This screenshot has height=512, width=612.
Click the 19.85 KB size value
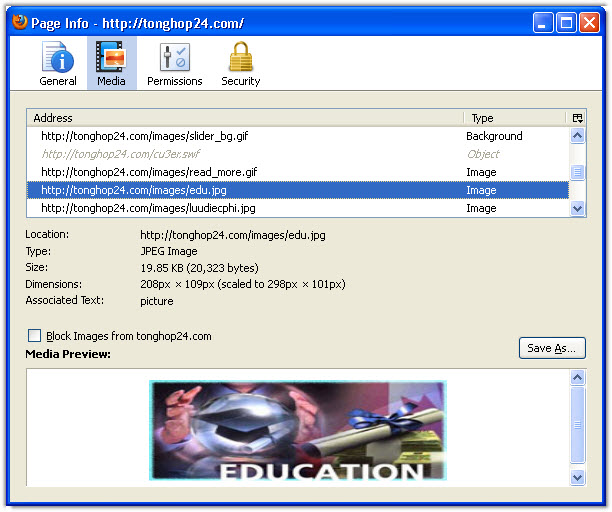point(199,268)
